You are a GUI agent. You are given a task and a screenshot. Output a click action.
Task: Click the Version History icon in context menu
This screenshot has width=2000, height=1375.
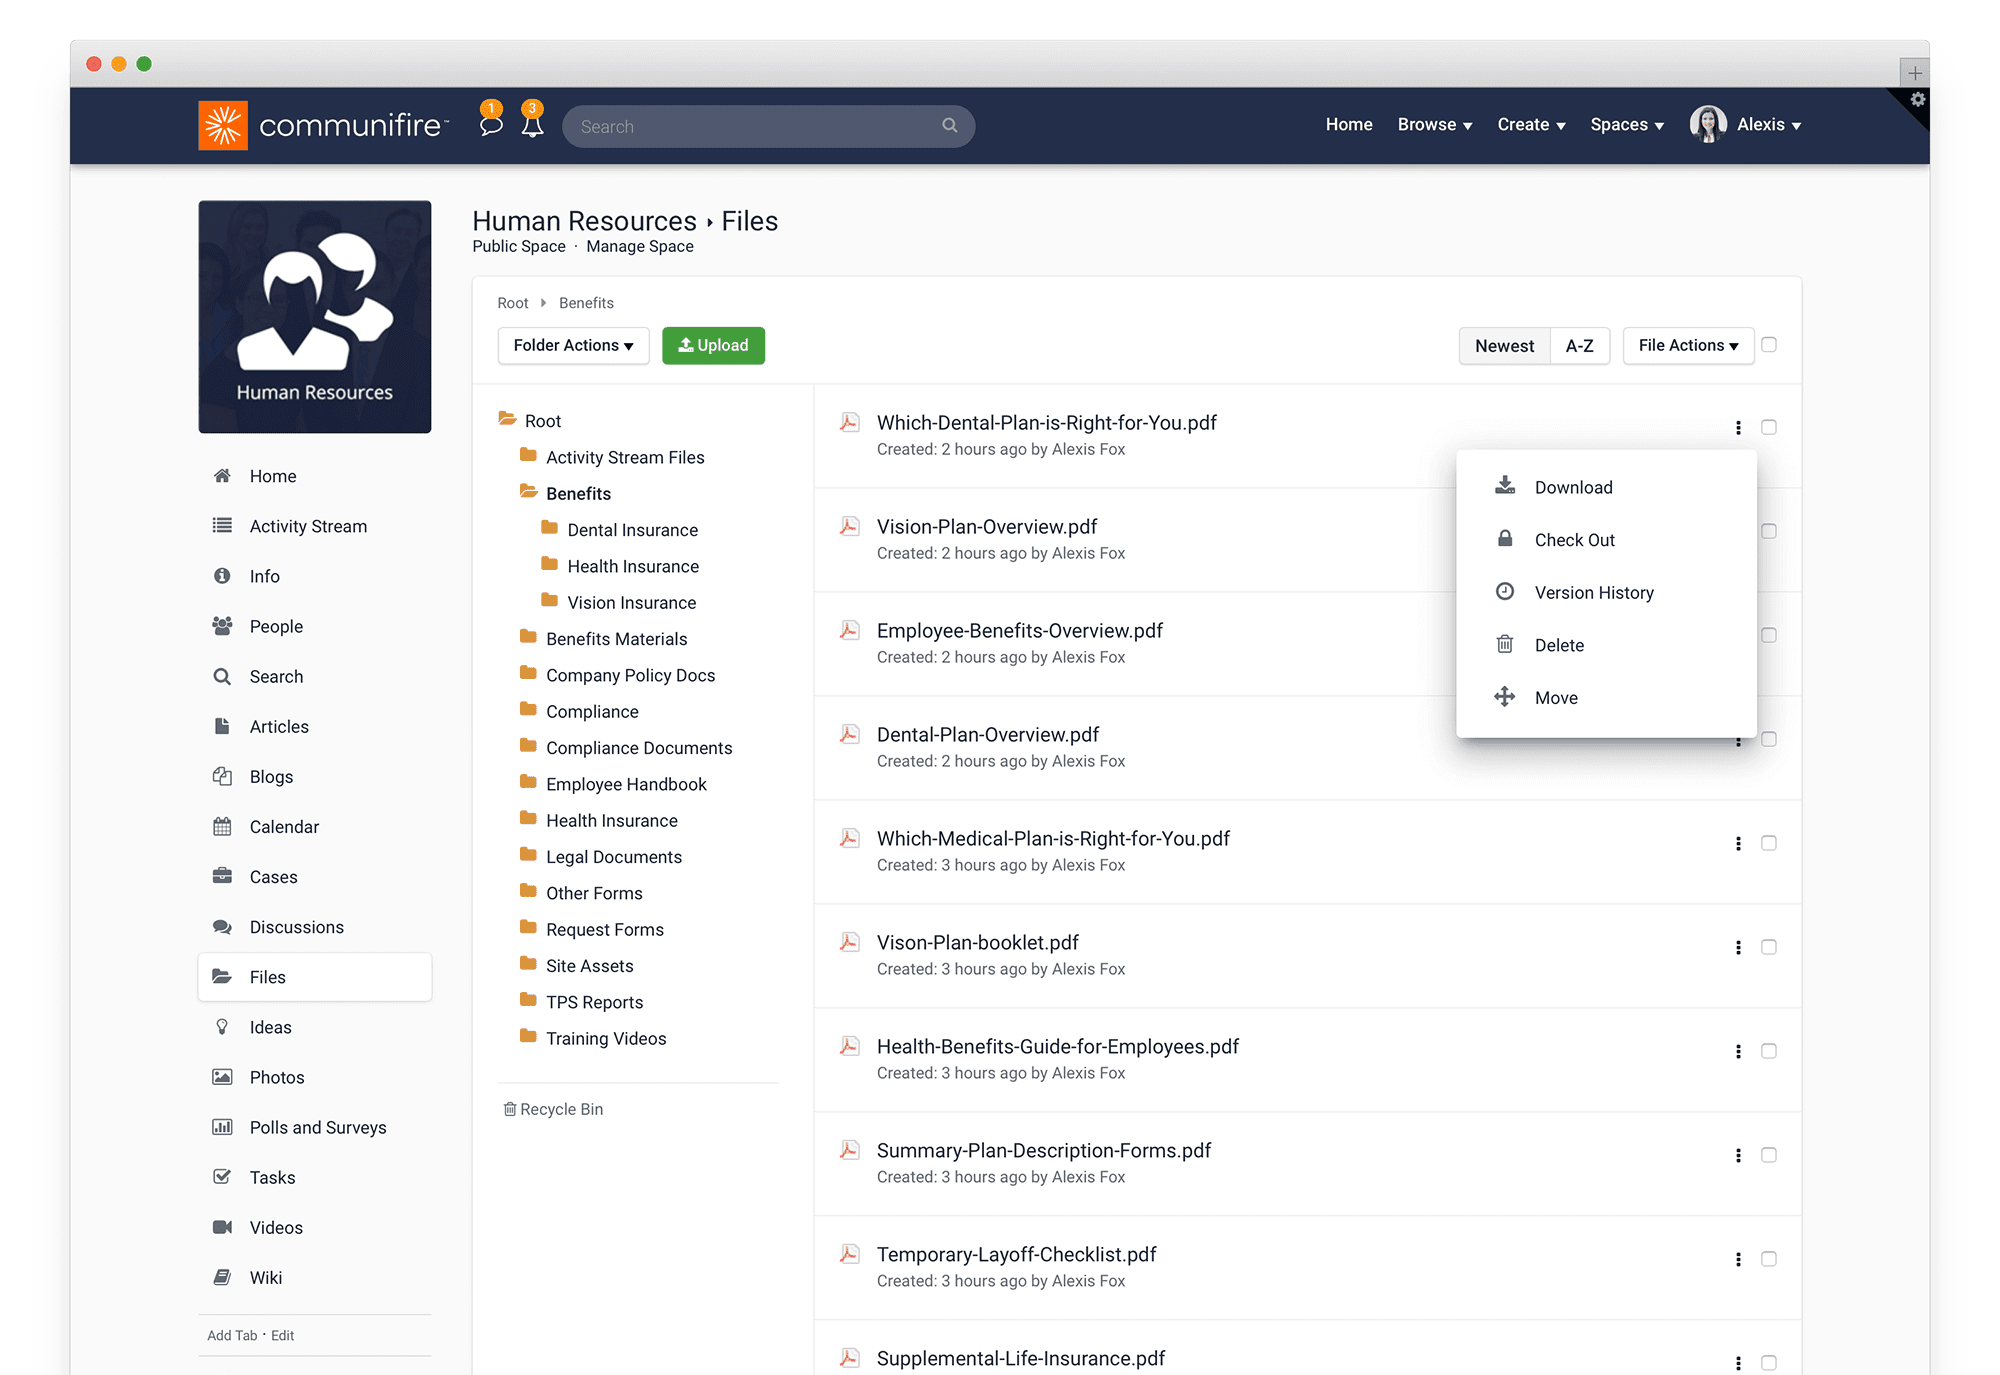click(x=1503, y=593)
